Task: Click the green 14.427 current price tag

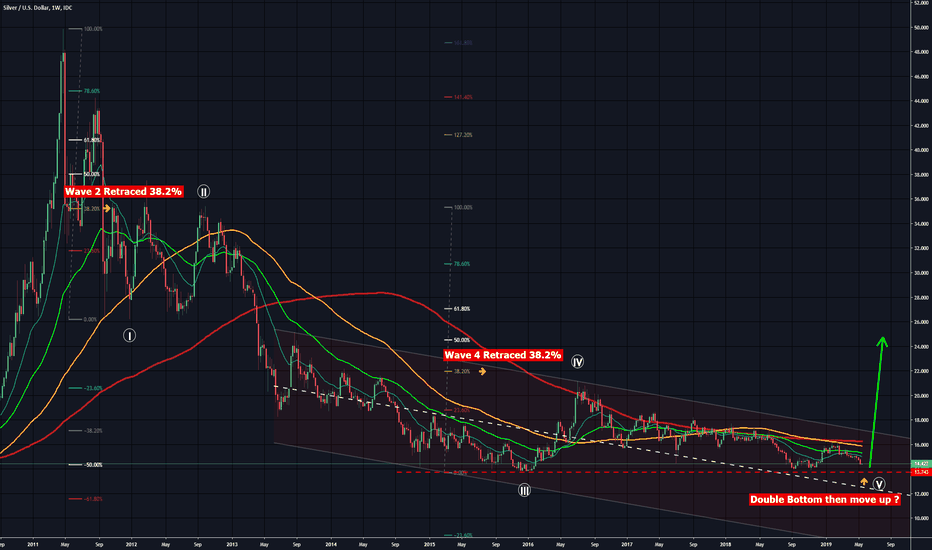Action: tap(921, 463)
